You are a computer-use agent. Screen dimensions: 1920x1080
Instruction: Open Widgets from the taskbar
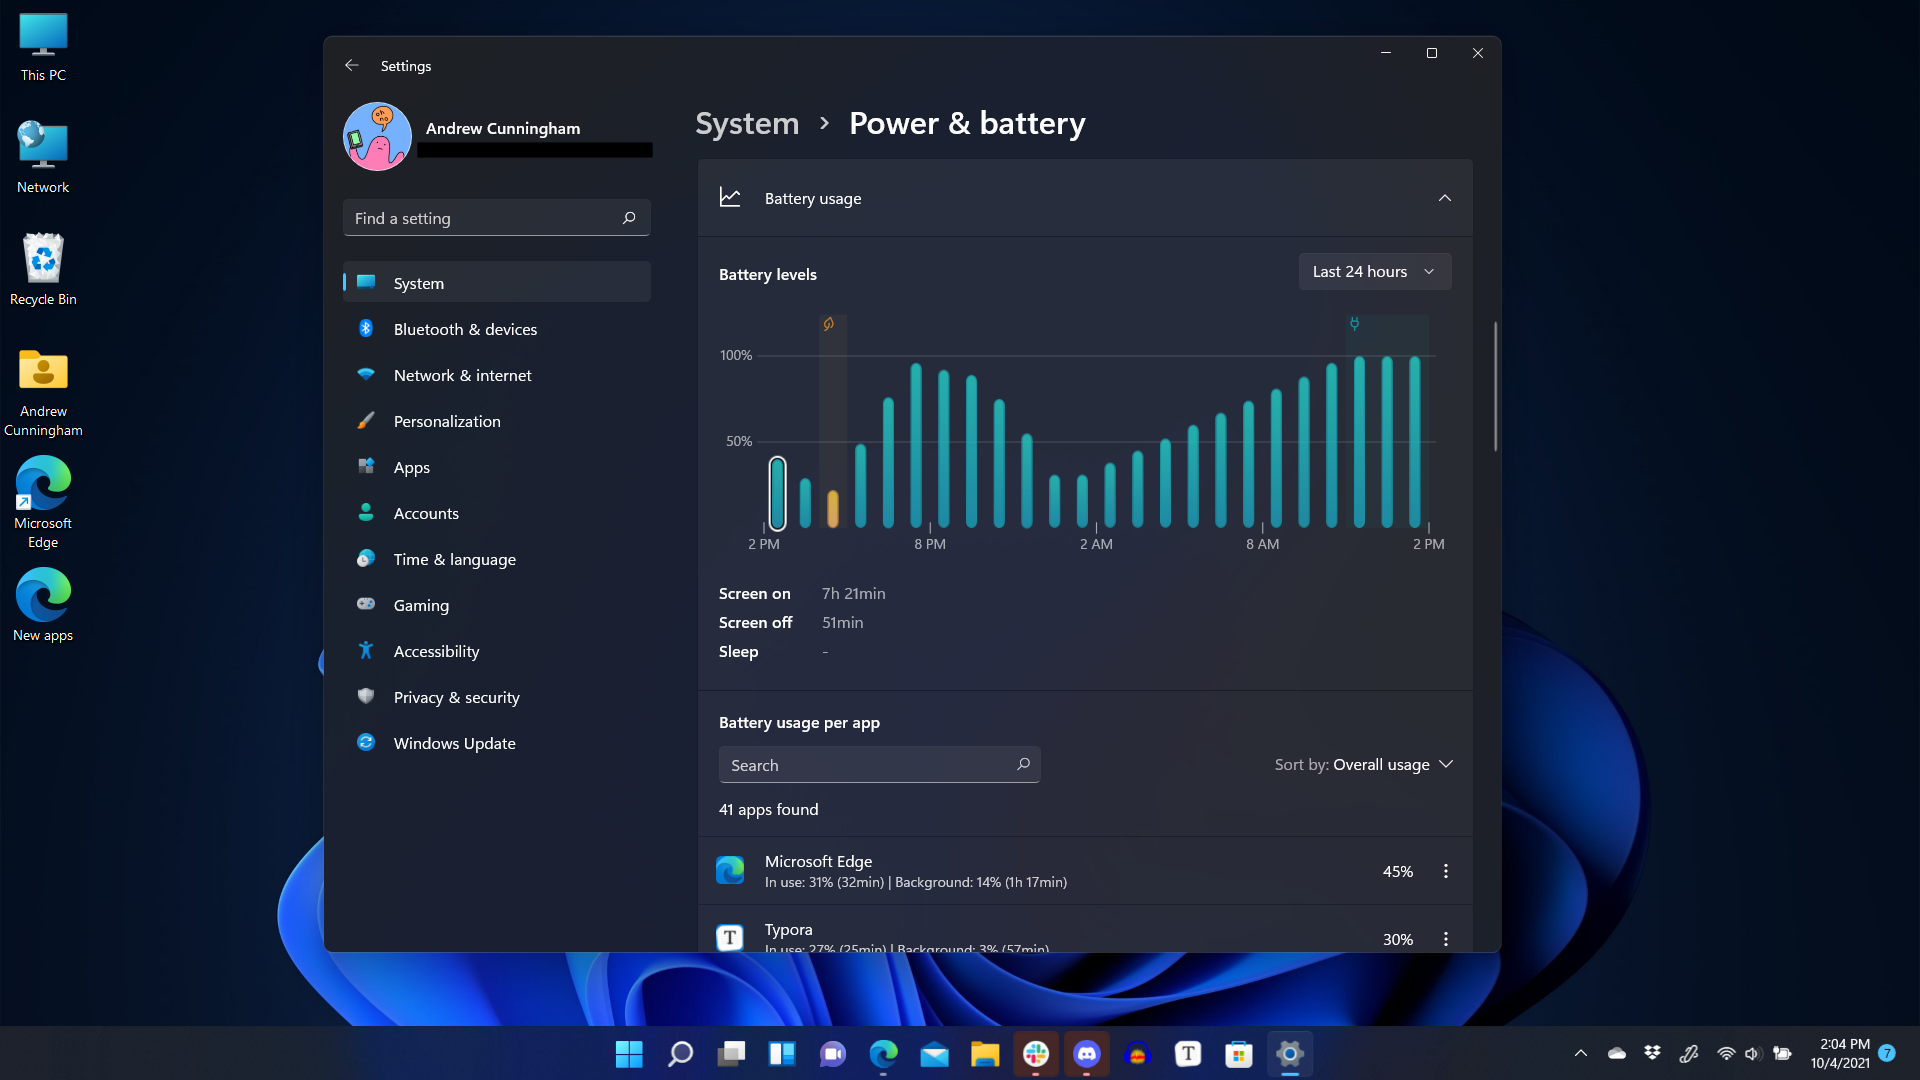coord(782,1054)
